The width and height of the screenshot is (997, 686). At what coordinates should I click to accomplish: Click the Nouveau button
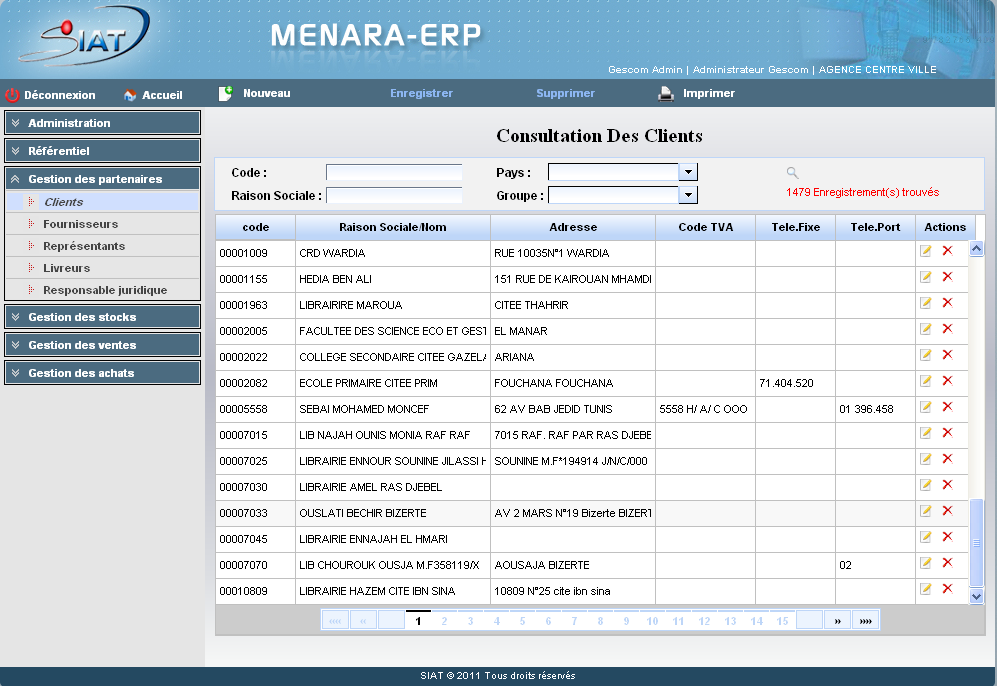(254, 93)
